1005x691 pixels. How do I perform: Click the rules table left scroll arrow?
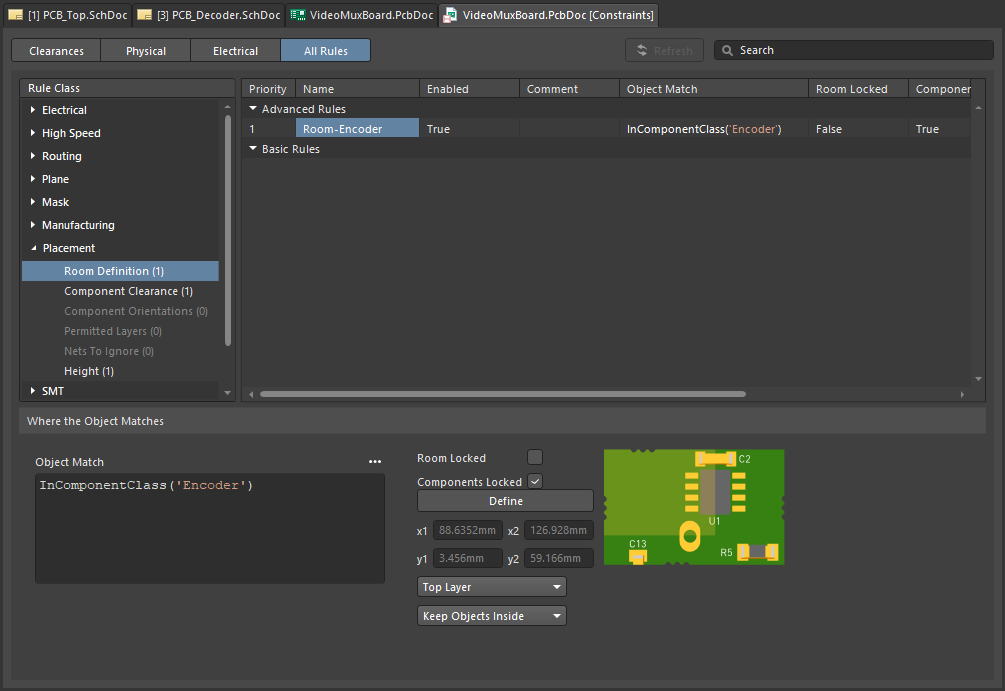pos(251,394)
